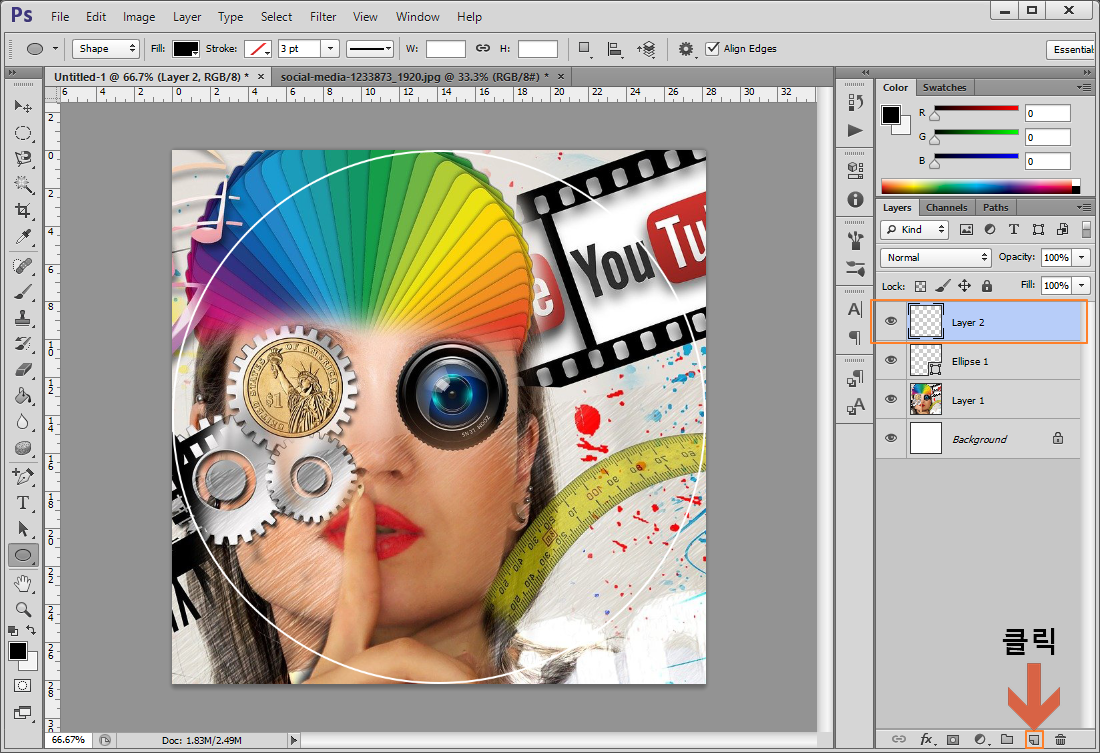Select the Crop tool
This screenshot has height=753, width=1100.
coord(23,211)
